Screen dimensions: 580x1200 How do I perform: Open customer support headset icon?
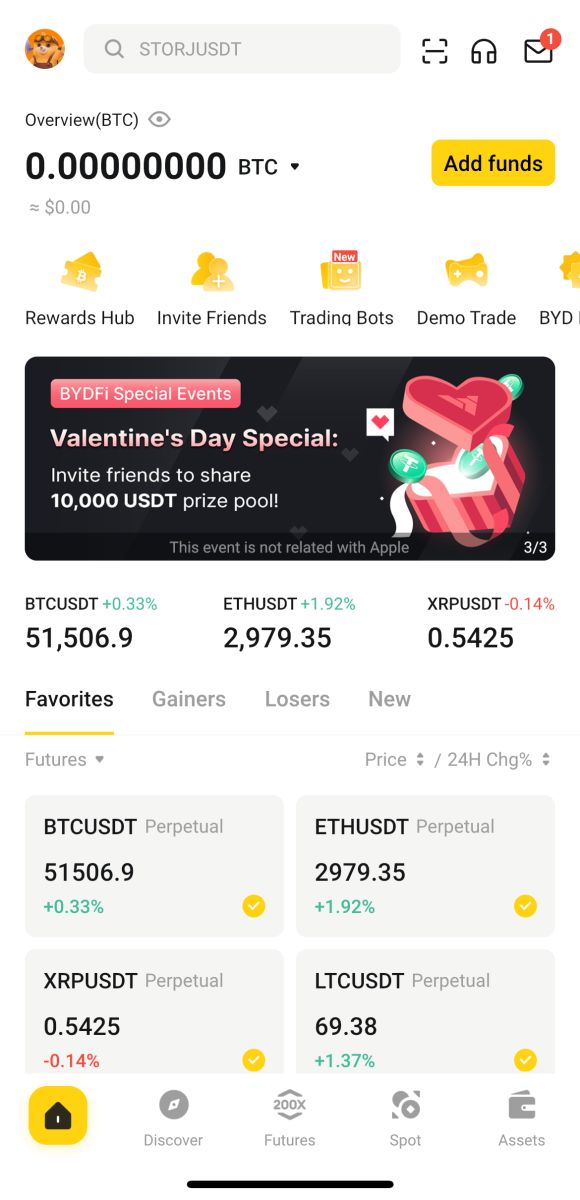(484, 48)
